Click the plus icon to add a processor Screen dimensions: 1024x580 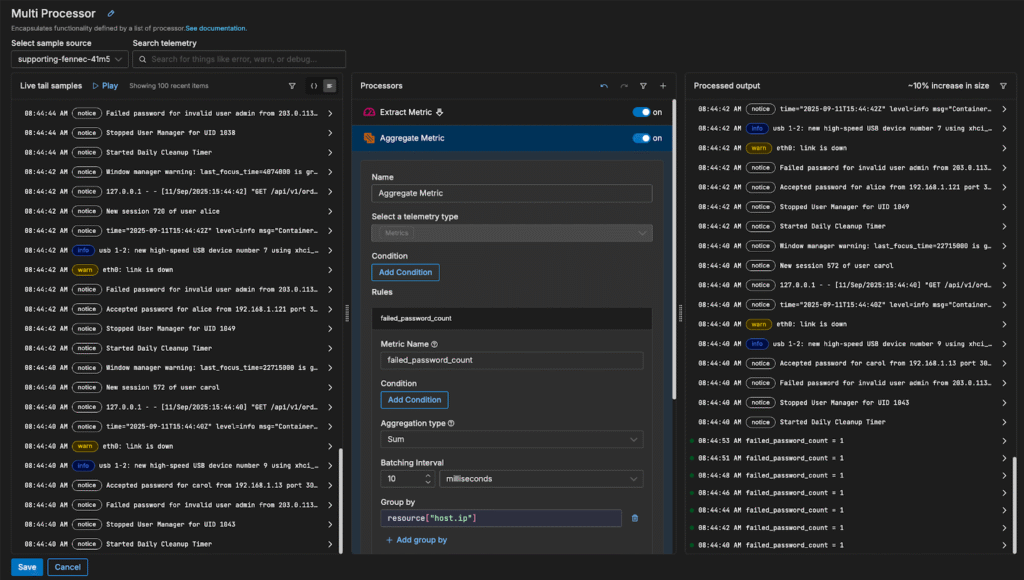tap(662, 86)
